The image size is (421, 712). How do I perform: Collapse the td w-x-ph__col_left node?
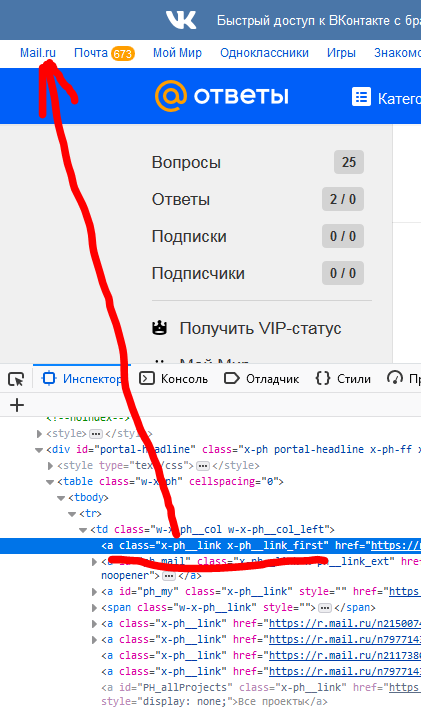point(83,530)
